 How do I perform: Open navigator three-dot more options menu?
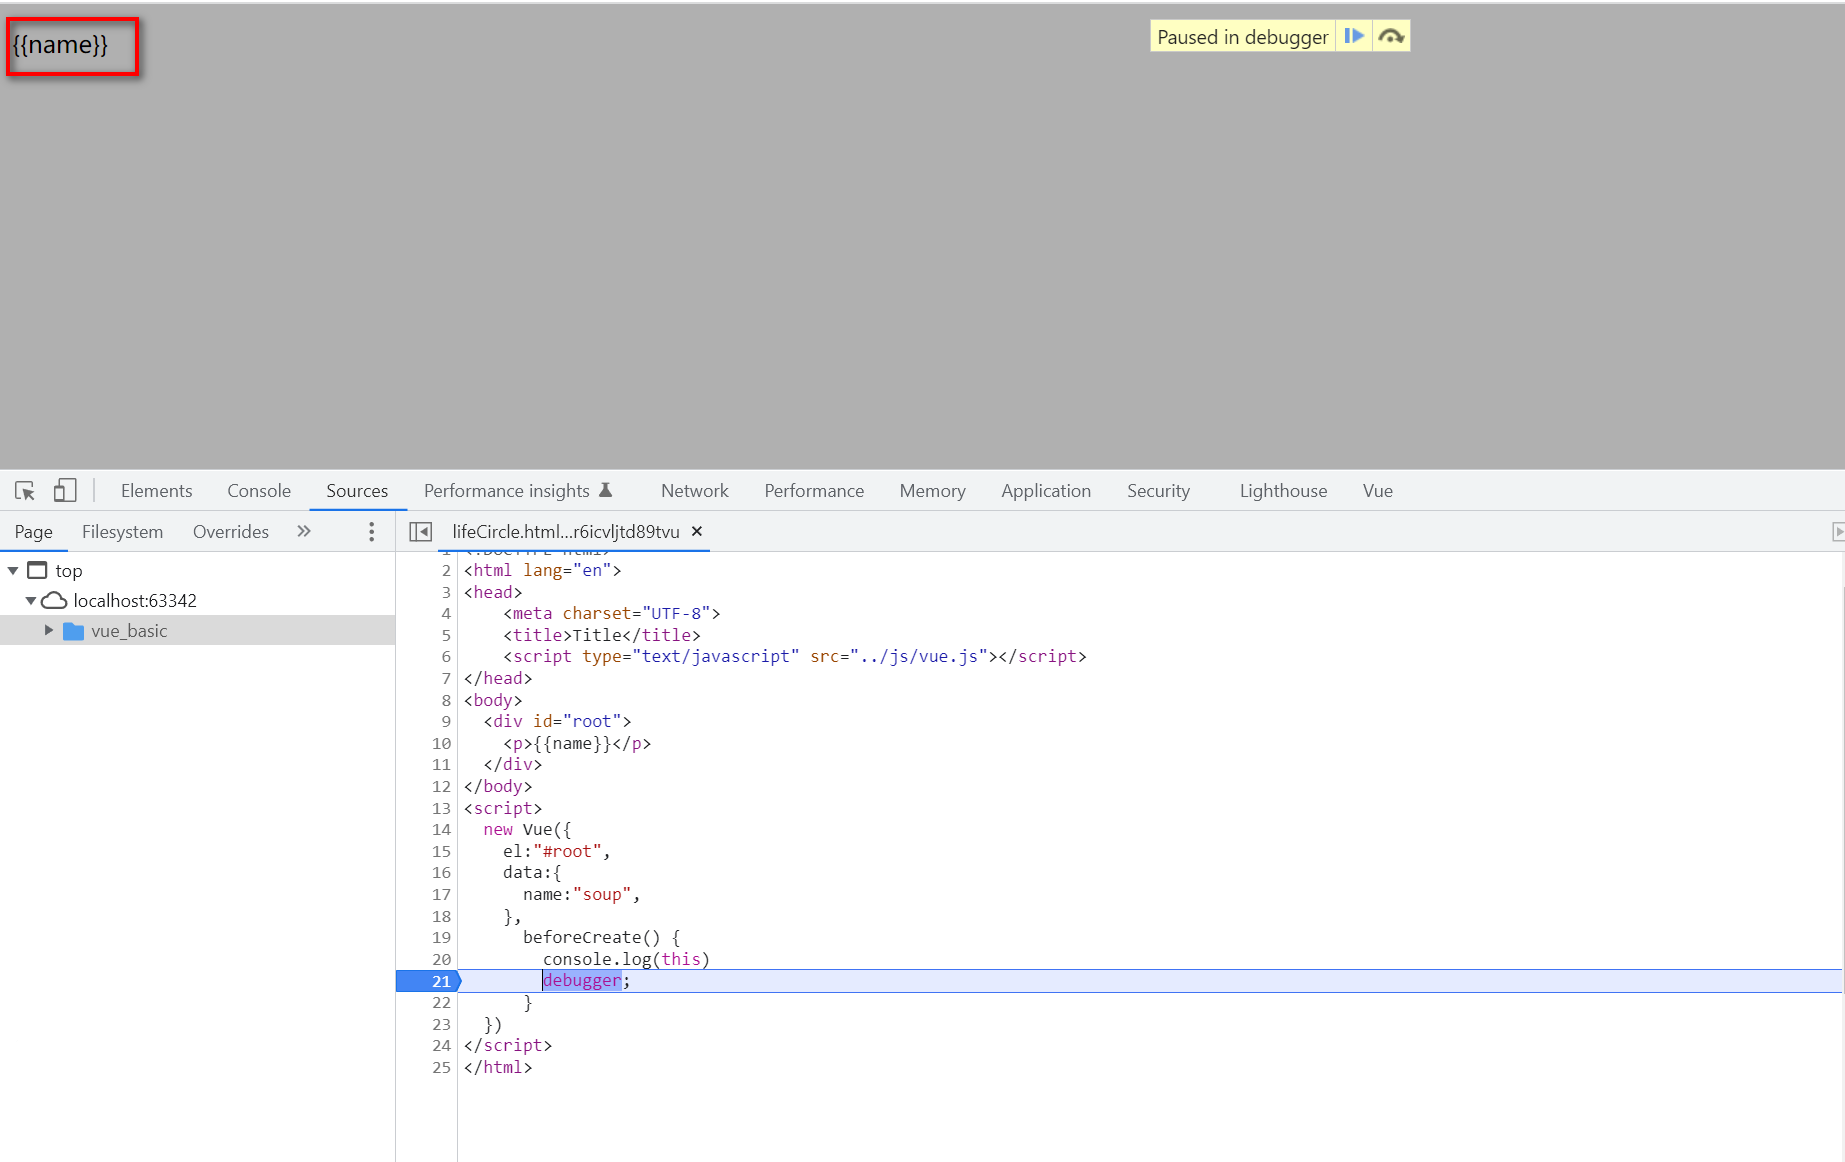pos(372,532)
